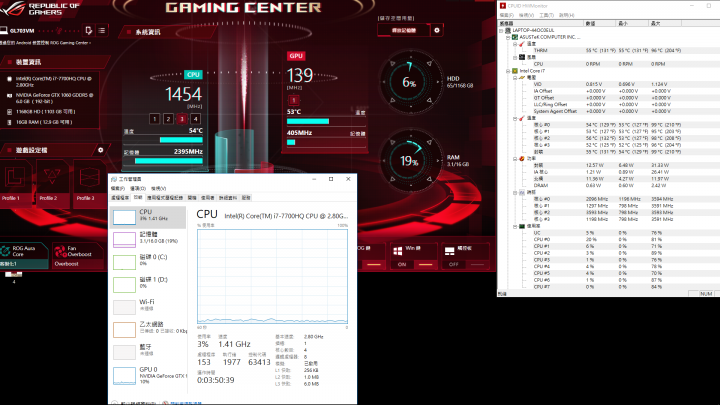720x405 pixels.
Task: Click the CPUID HWMonitor title bar icon
Action: [503, 6]
